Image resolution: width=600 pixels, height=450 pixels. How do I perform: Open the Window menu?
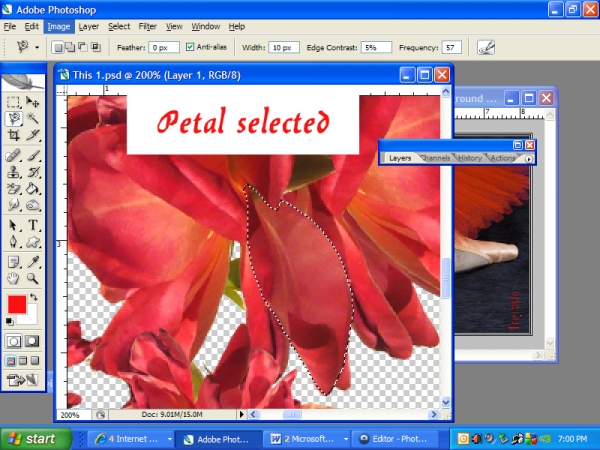205,26
